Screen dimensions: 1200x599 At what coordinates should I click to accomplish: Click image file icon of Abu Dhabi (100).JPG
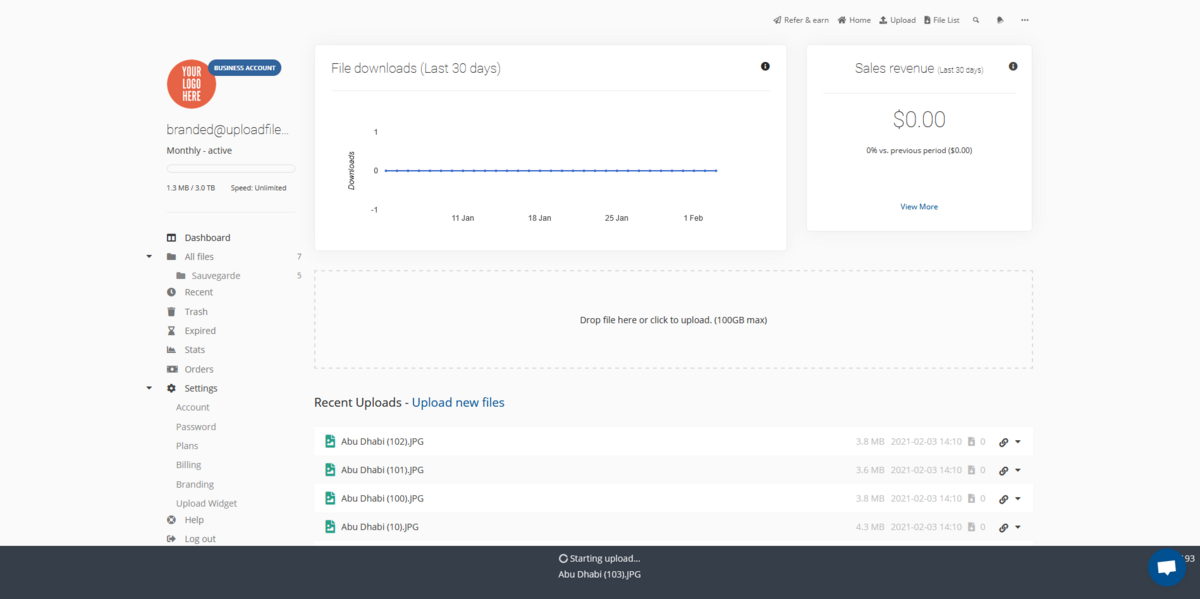coord(330,498)
